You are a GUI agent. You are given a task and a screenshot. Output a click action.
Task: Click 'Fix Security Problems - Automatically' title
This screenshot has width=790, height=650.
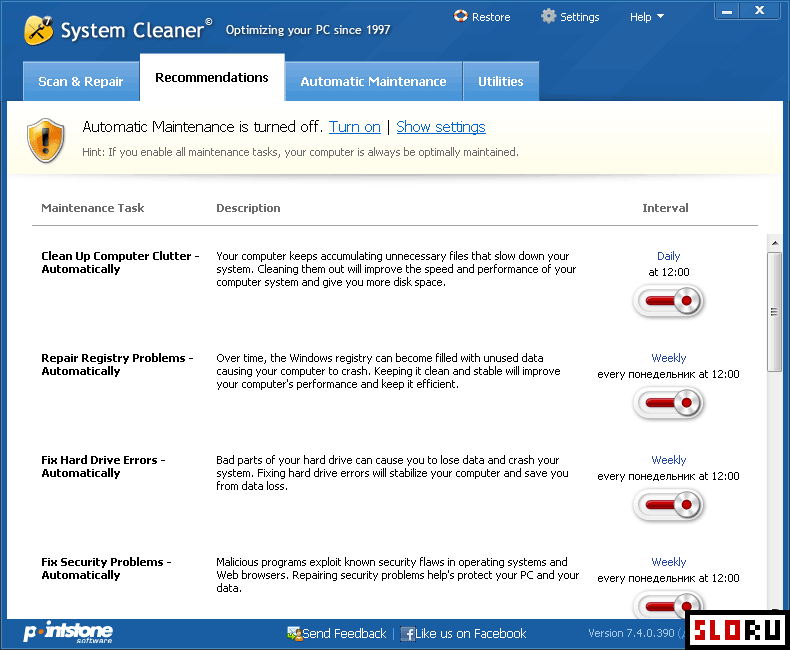point(106,568)
